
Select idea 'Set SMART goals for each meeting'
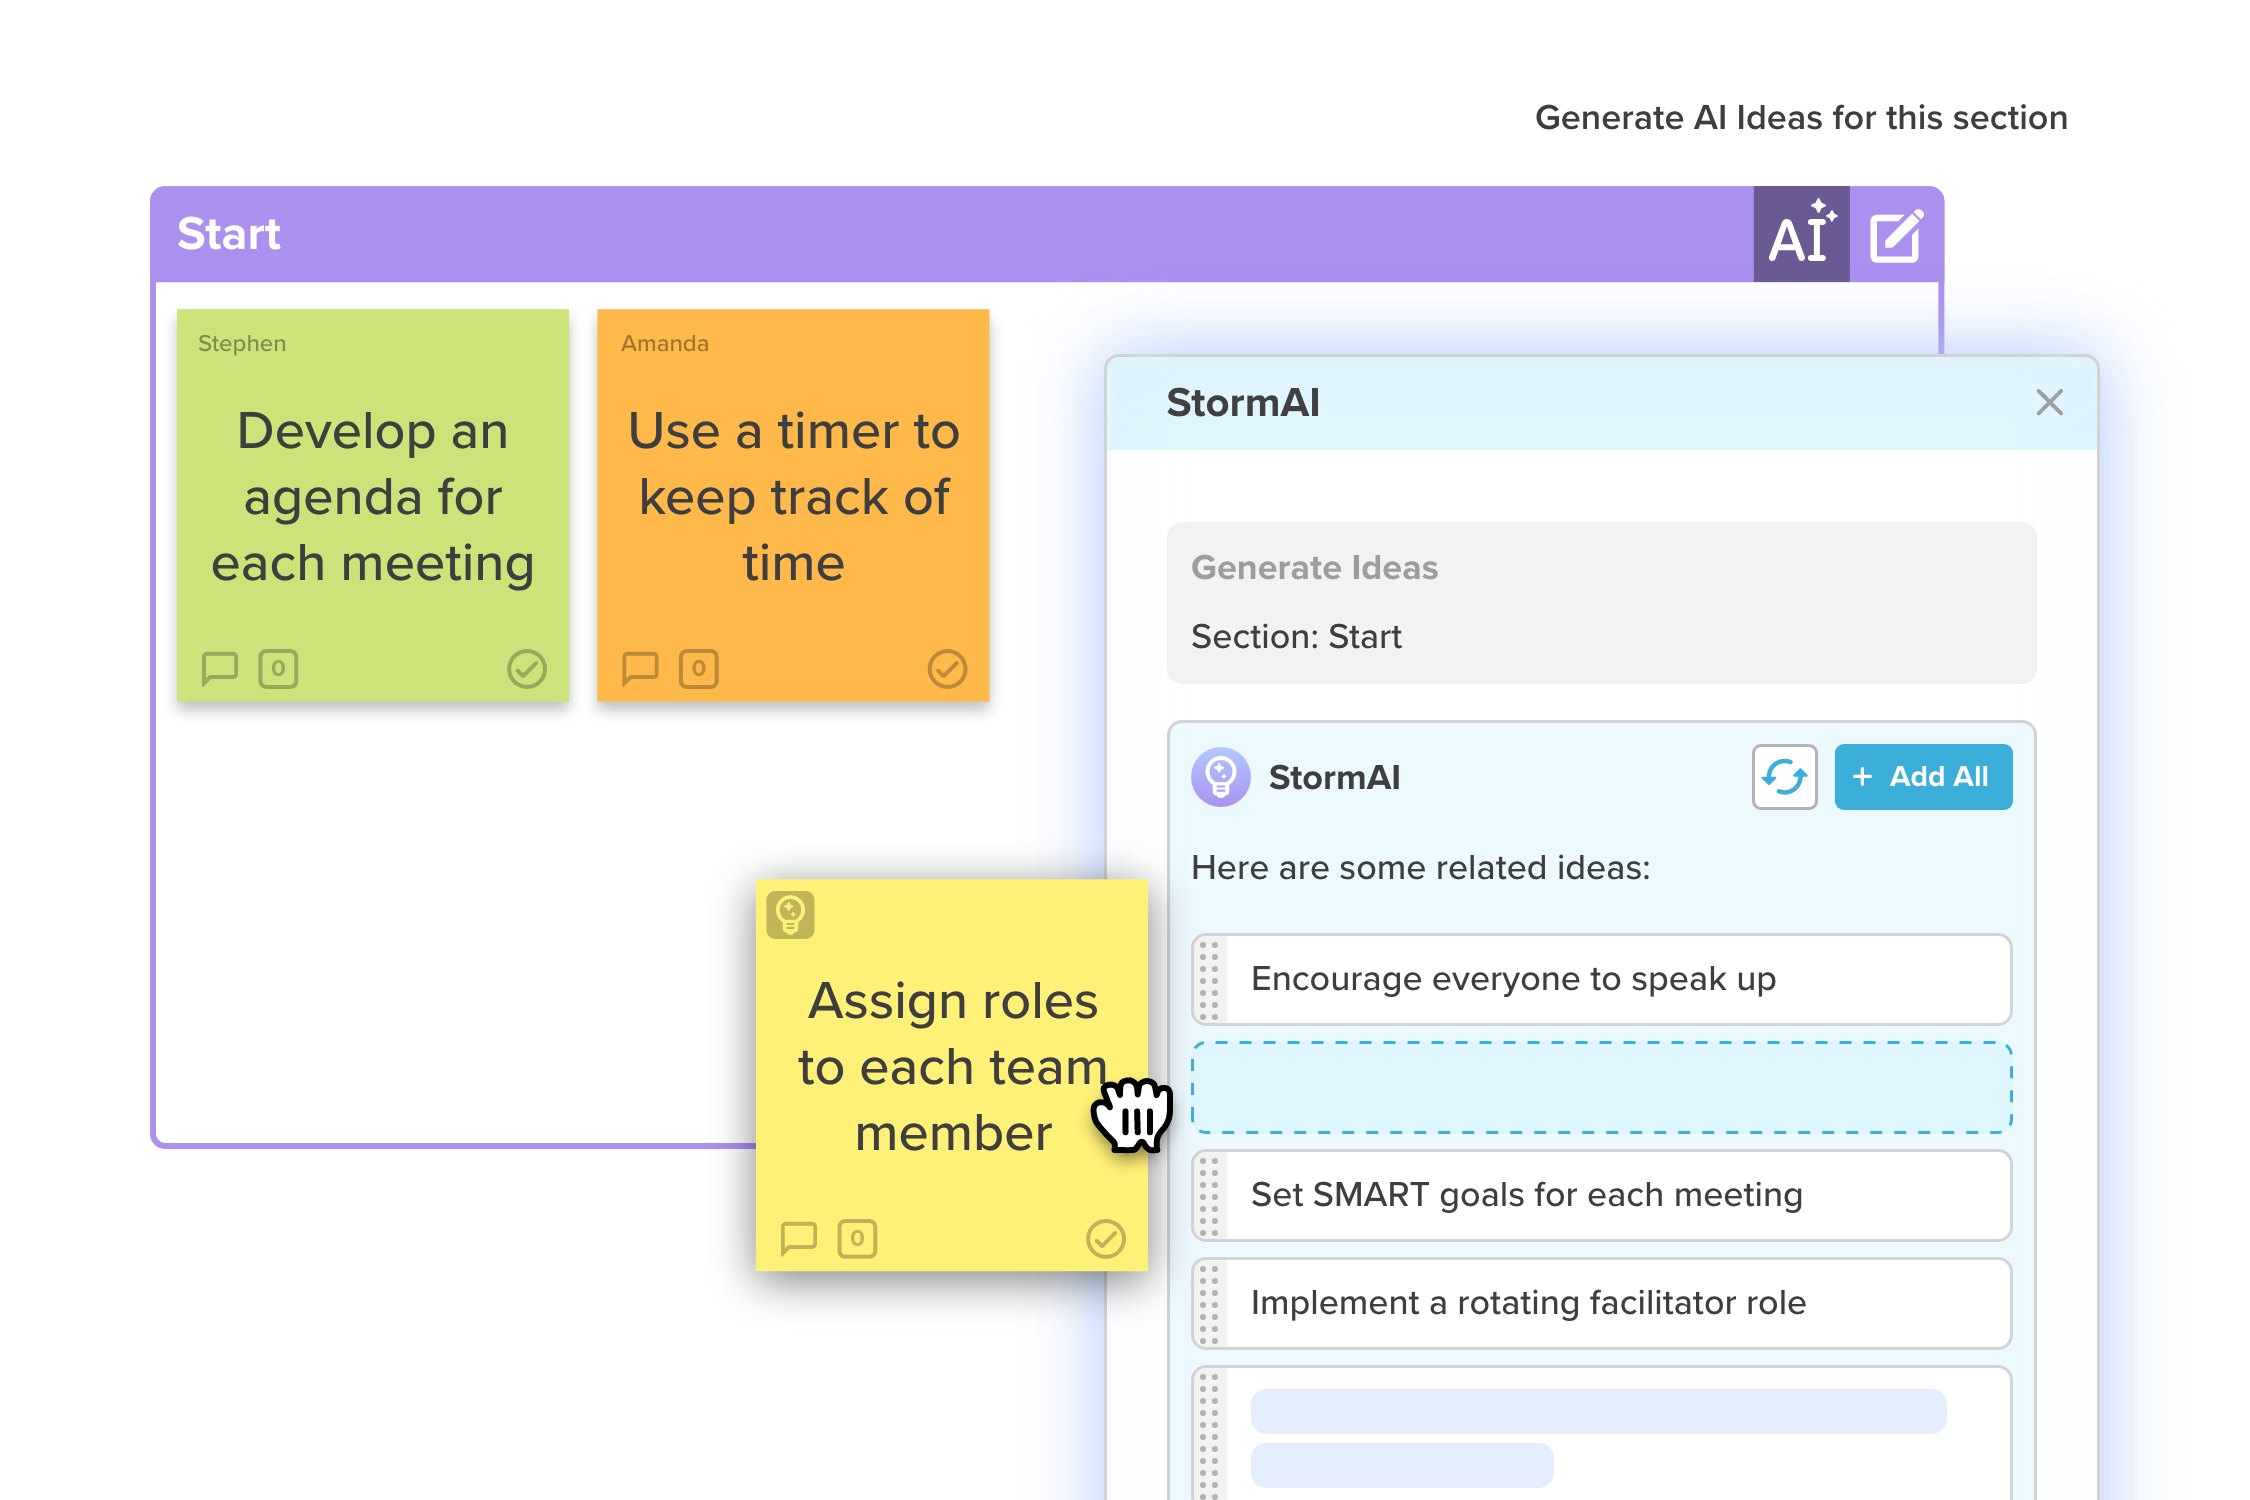pos(1601,1195)
